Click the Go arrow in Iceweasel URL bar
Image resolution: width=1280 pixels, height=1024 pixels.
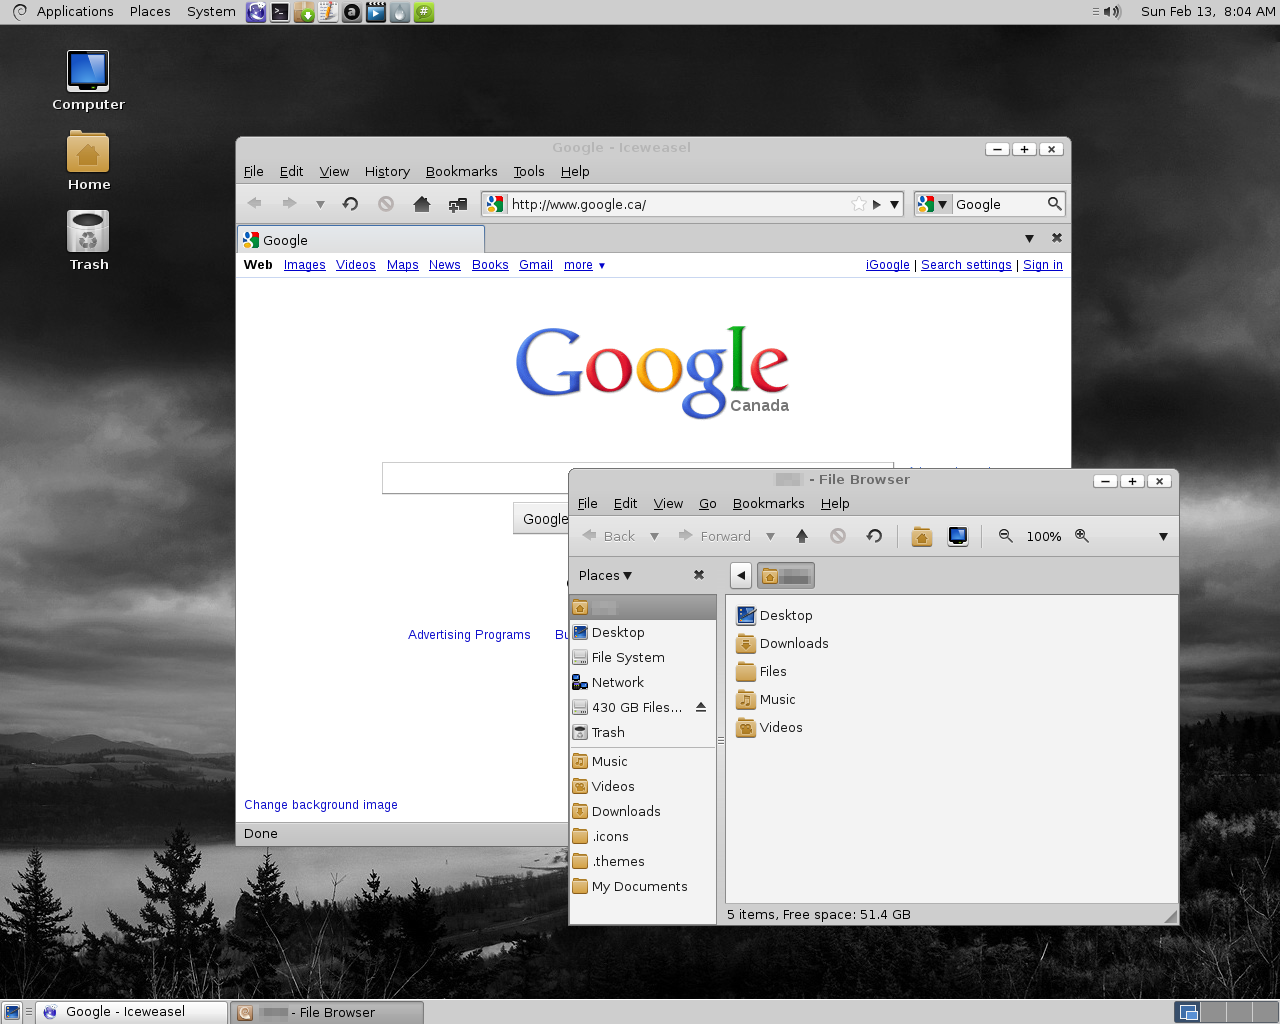pos(877,205)
